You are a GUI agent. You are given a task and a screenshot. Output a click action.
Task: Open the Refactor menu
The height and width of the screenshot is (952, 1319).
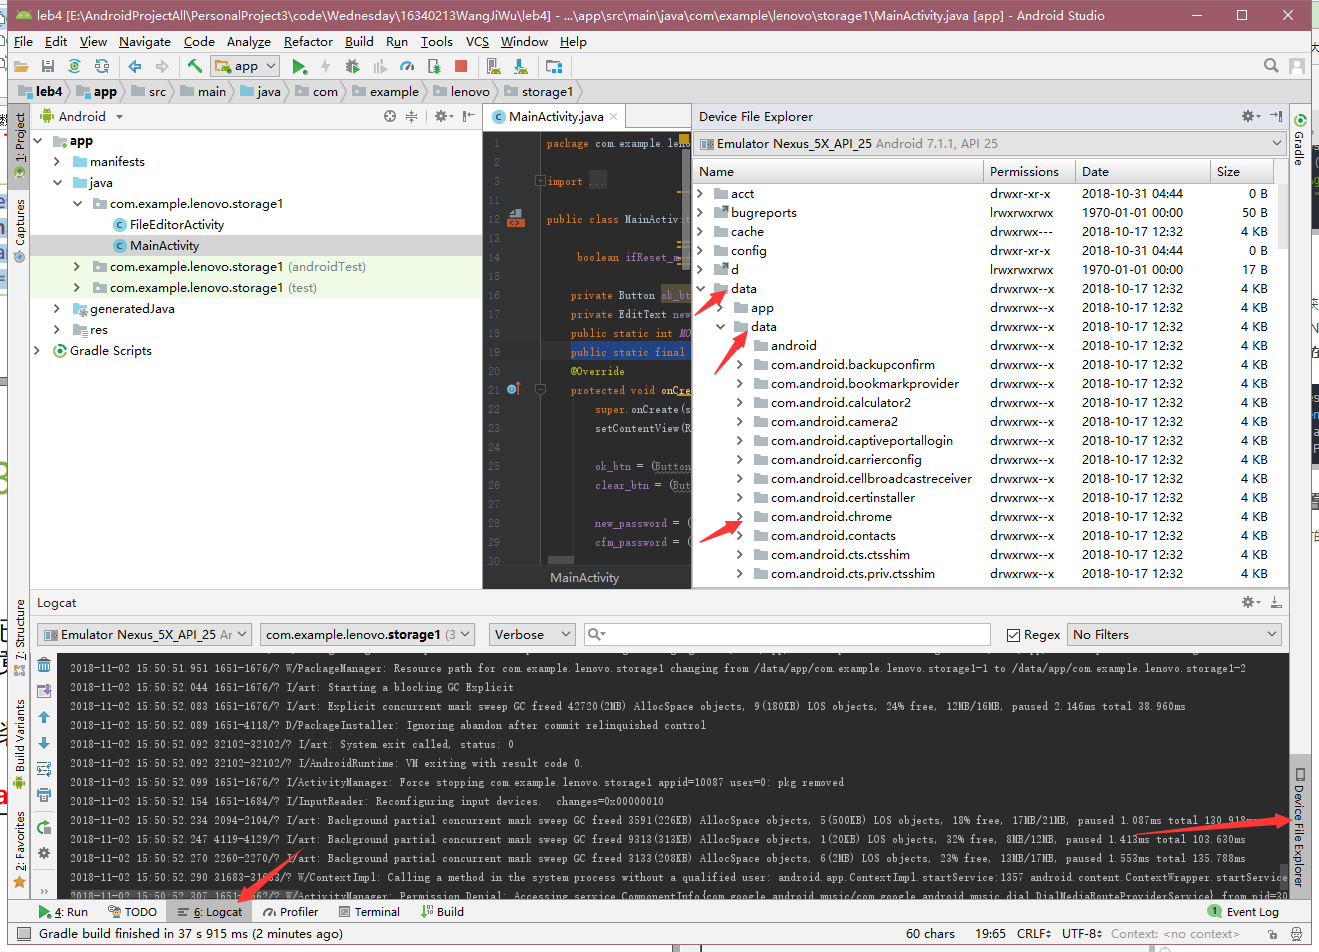(x=308, y=42)
